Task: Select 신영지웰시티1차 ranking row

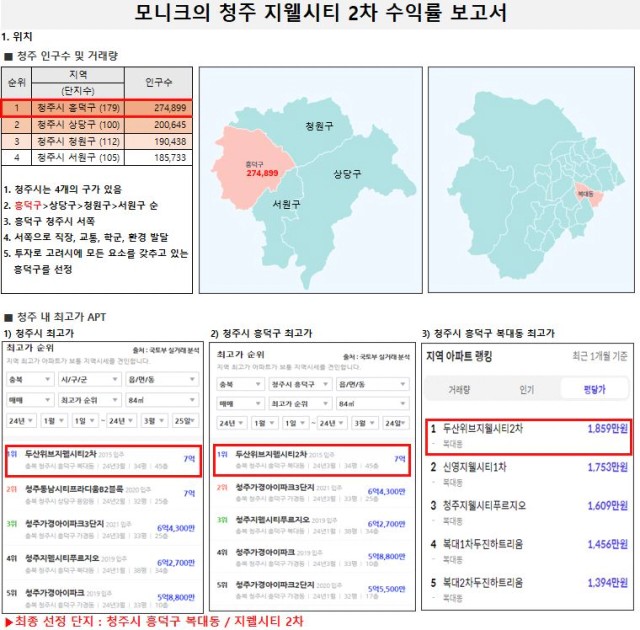Action: point(528,475)
